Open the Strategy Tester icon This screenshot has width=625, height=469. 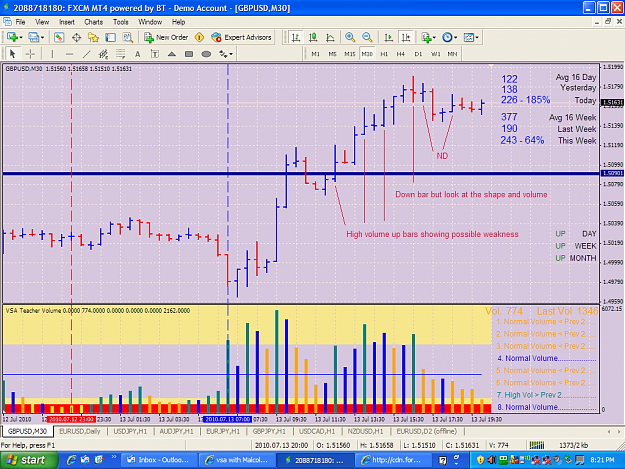128,37
